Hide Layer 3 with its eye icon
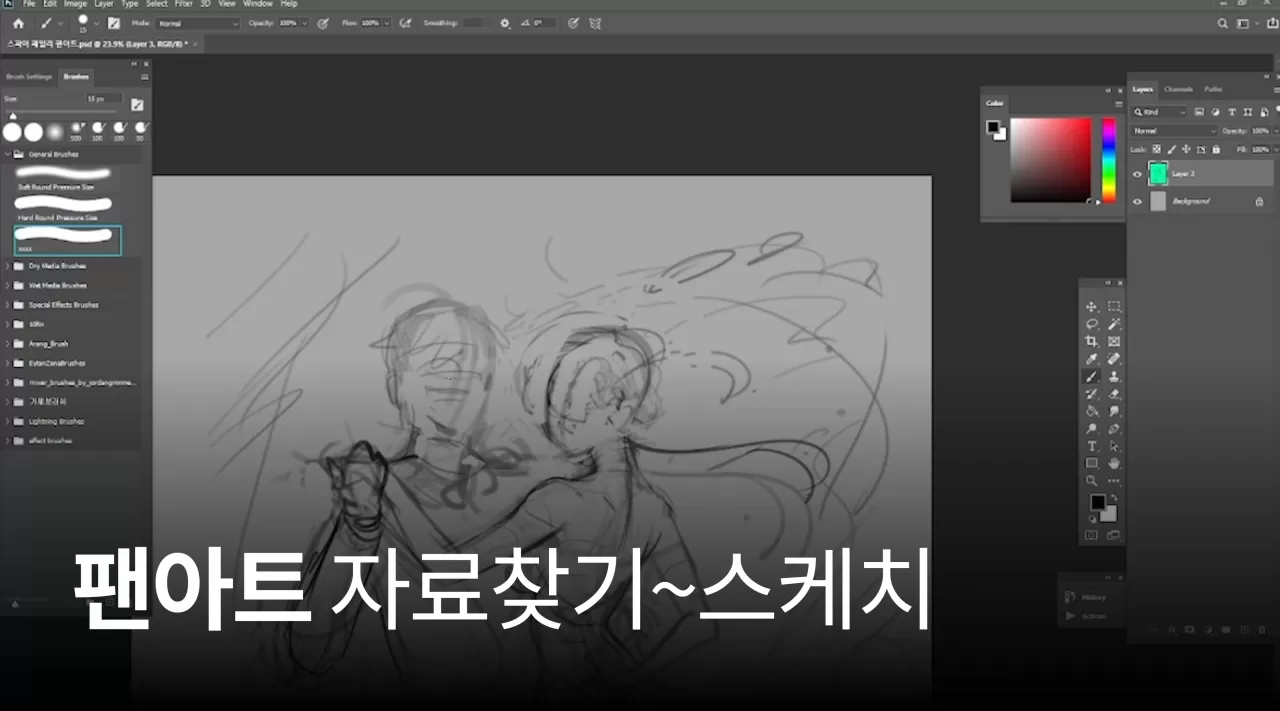The width and height of the screenshot is (1280, 711). tap(1137, 174)
